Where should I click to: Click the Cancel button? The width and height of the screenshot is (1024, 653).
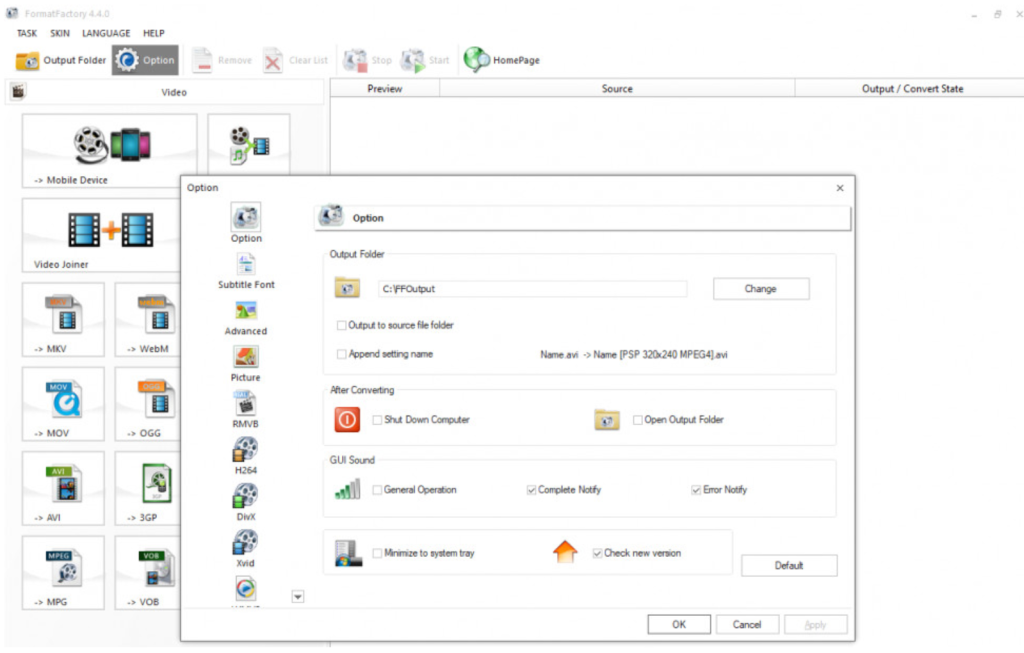pyautogui.click(x=747, y=624)
